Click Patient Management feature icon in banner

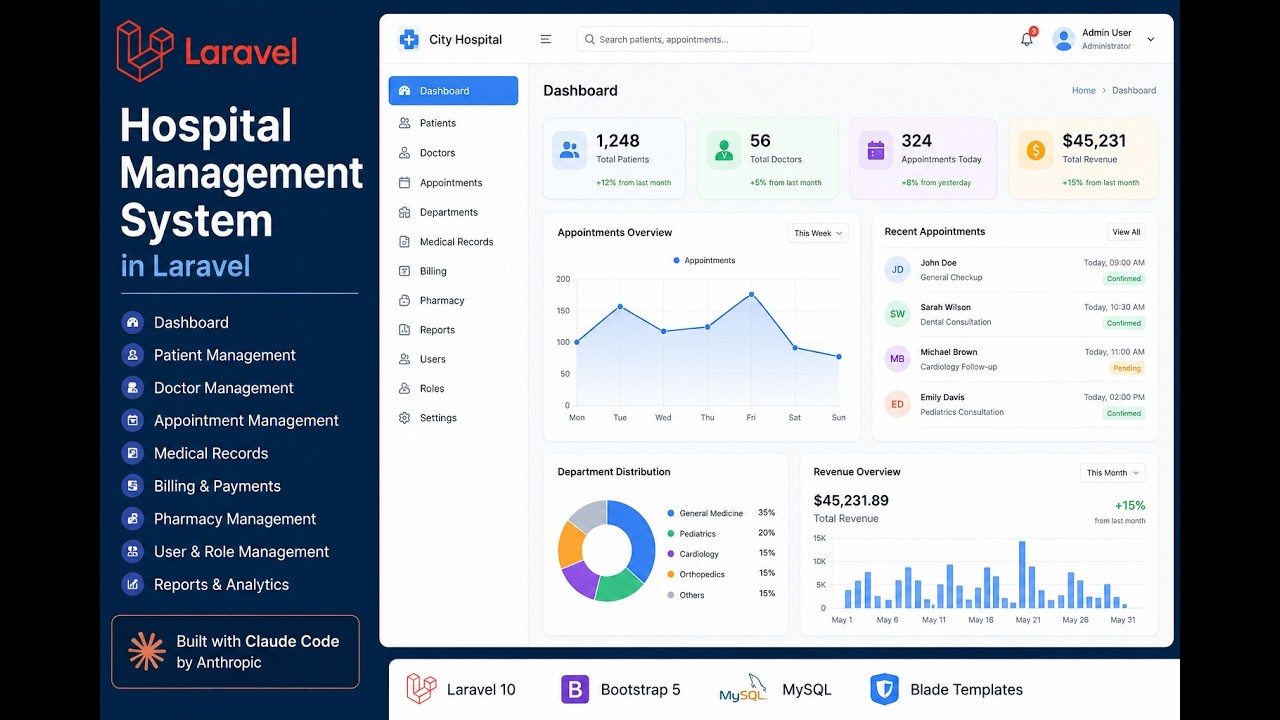click(x=132, y=355)
